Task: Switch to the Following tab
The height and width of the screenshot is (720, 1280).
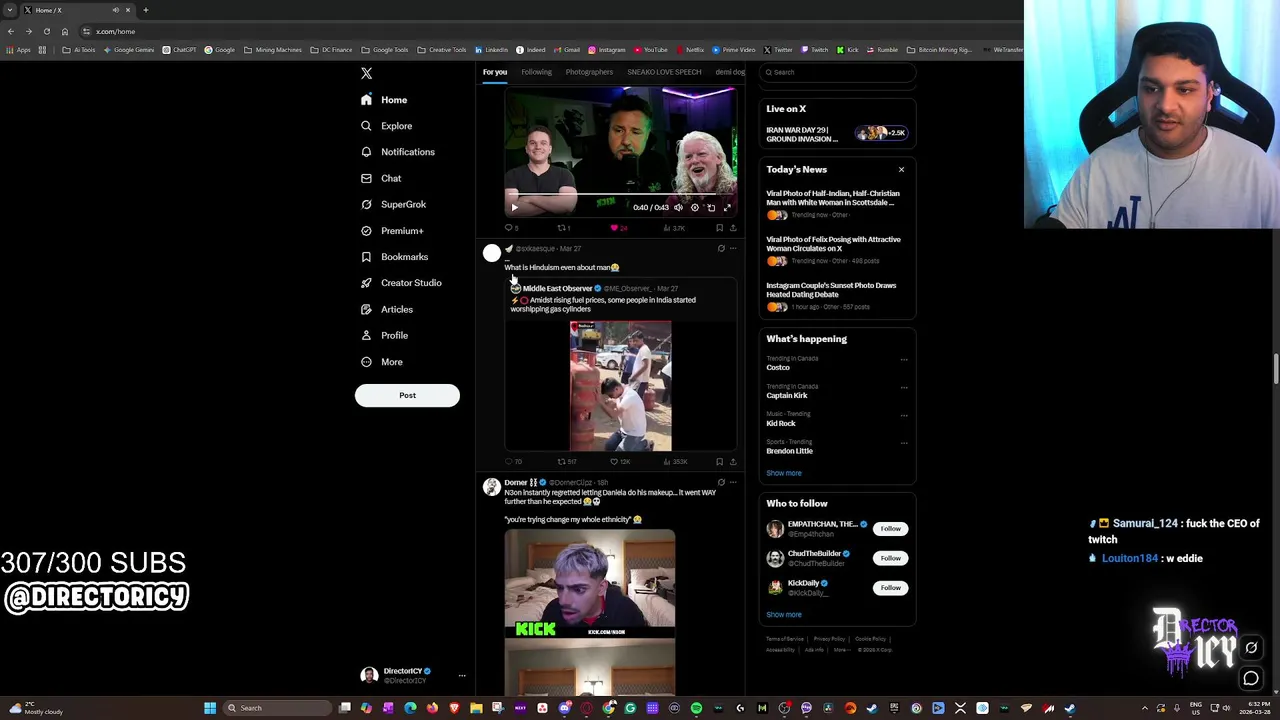Action: point(536,72)
